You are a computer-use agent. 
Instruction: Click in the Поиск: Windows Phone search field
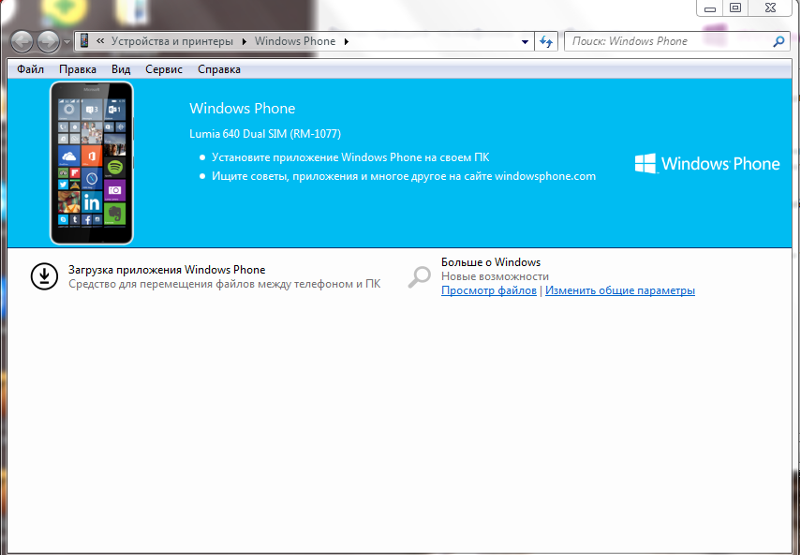665,42
